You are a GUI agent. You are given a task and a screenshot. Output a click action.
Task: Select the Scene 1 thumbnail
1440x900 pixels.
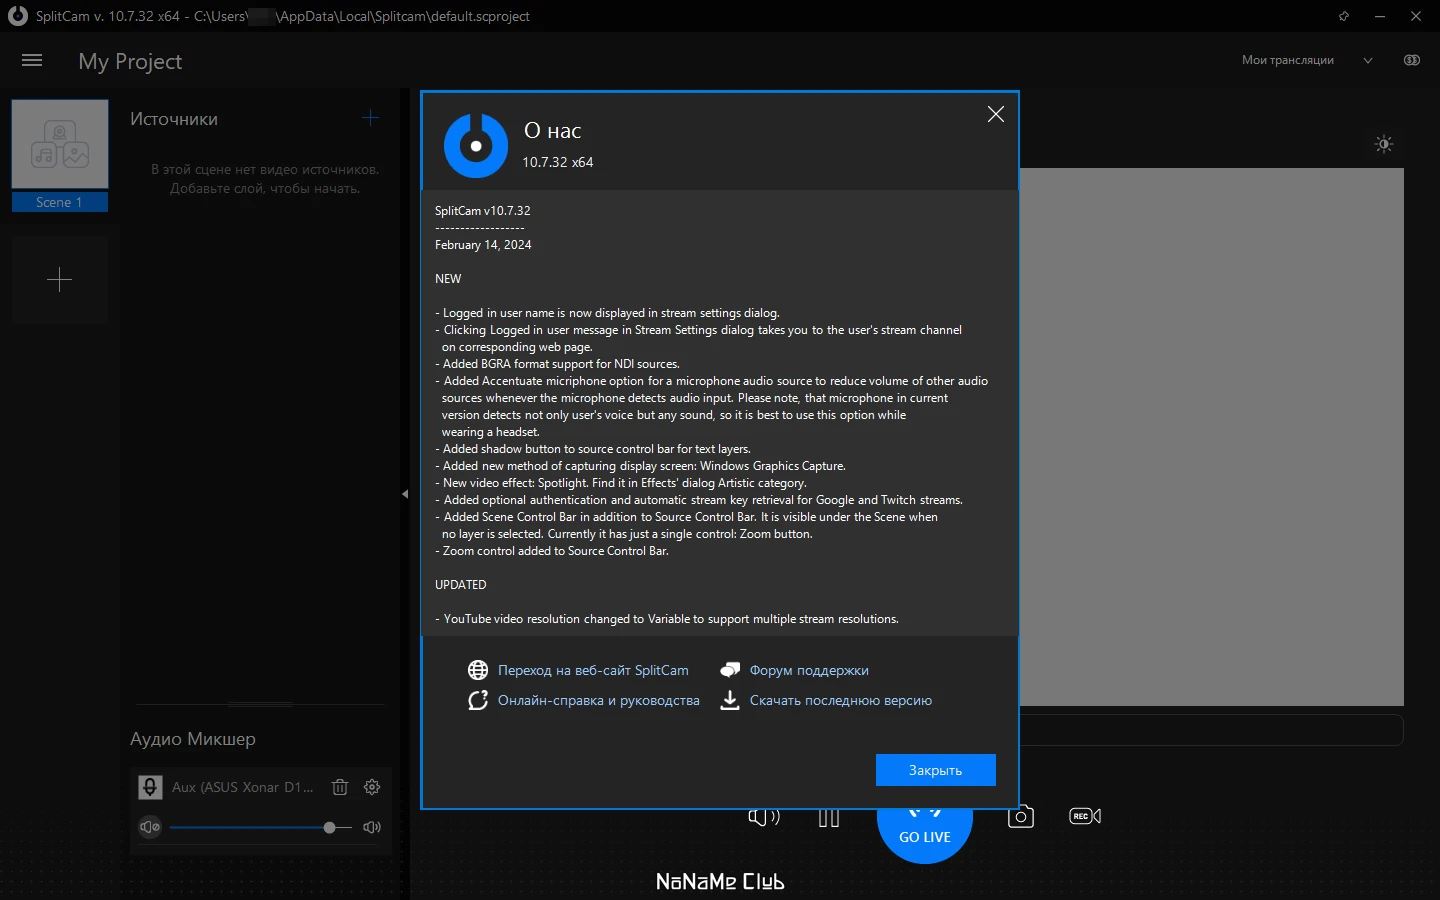tap(60, 155)
